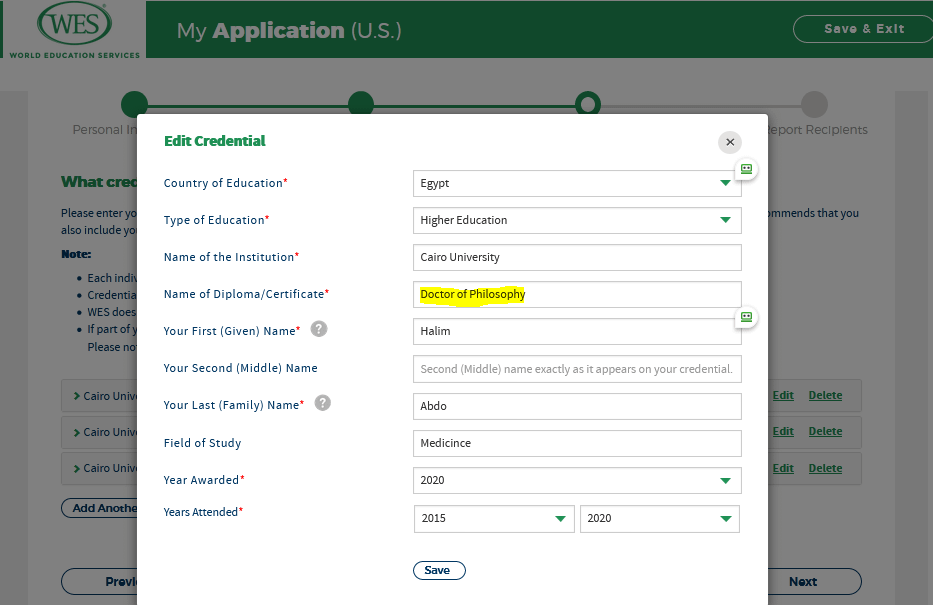Click the WES logo
Screen dimensions: 933x605
72,29
